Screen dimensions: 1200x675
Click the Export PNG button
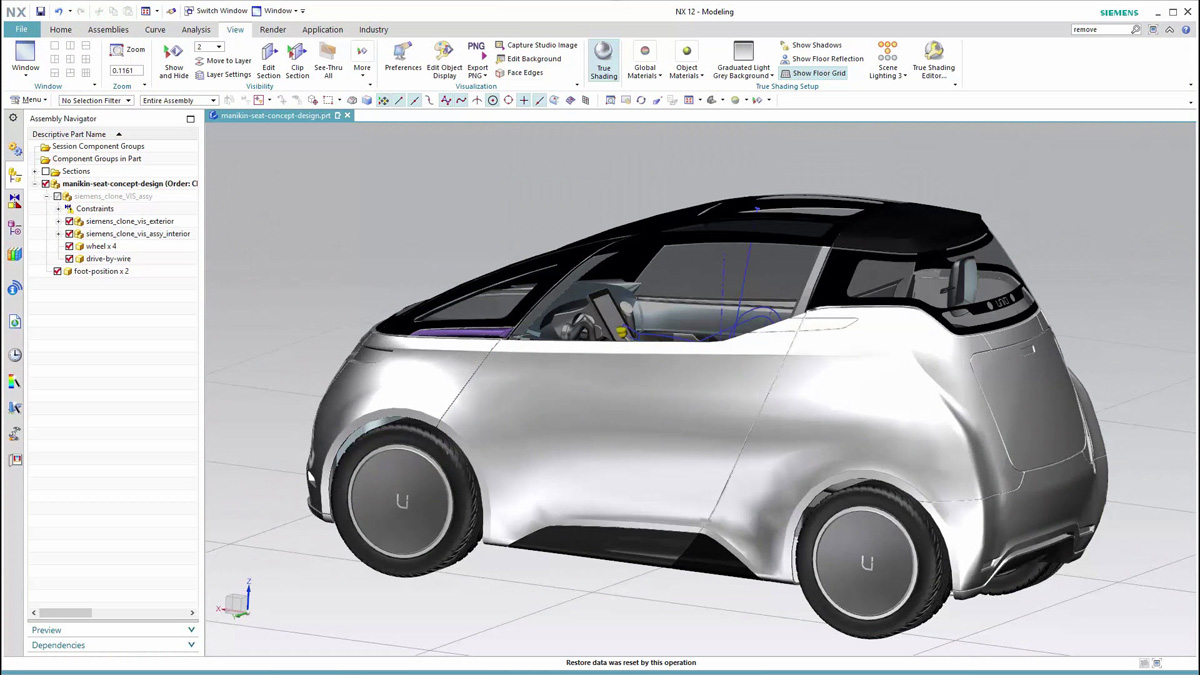coord(477,60)
